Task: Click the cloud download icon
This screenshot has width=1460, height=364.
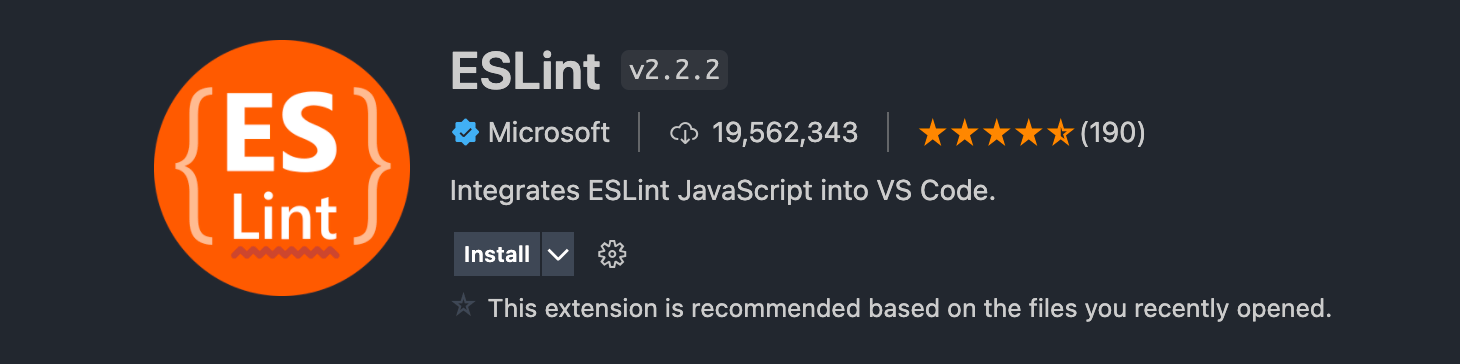Action: point(684,132)
